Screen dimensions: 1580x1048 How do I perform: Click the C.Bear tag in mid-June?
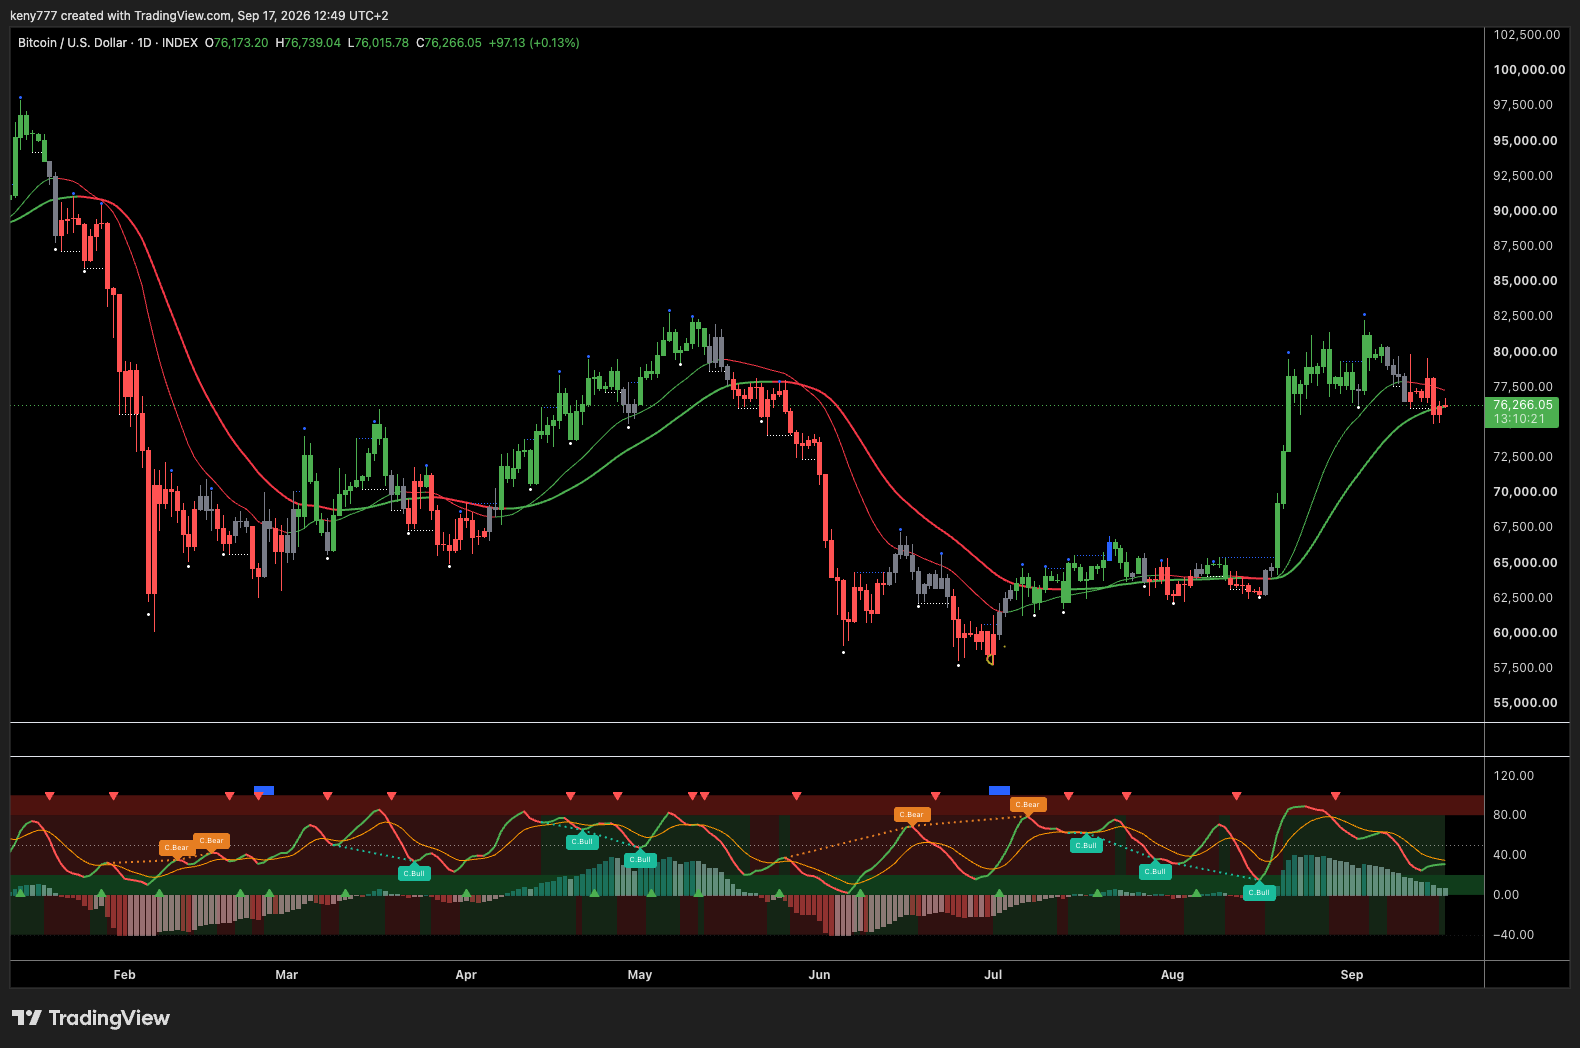(x=912, y=814)
